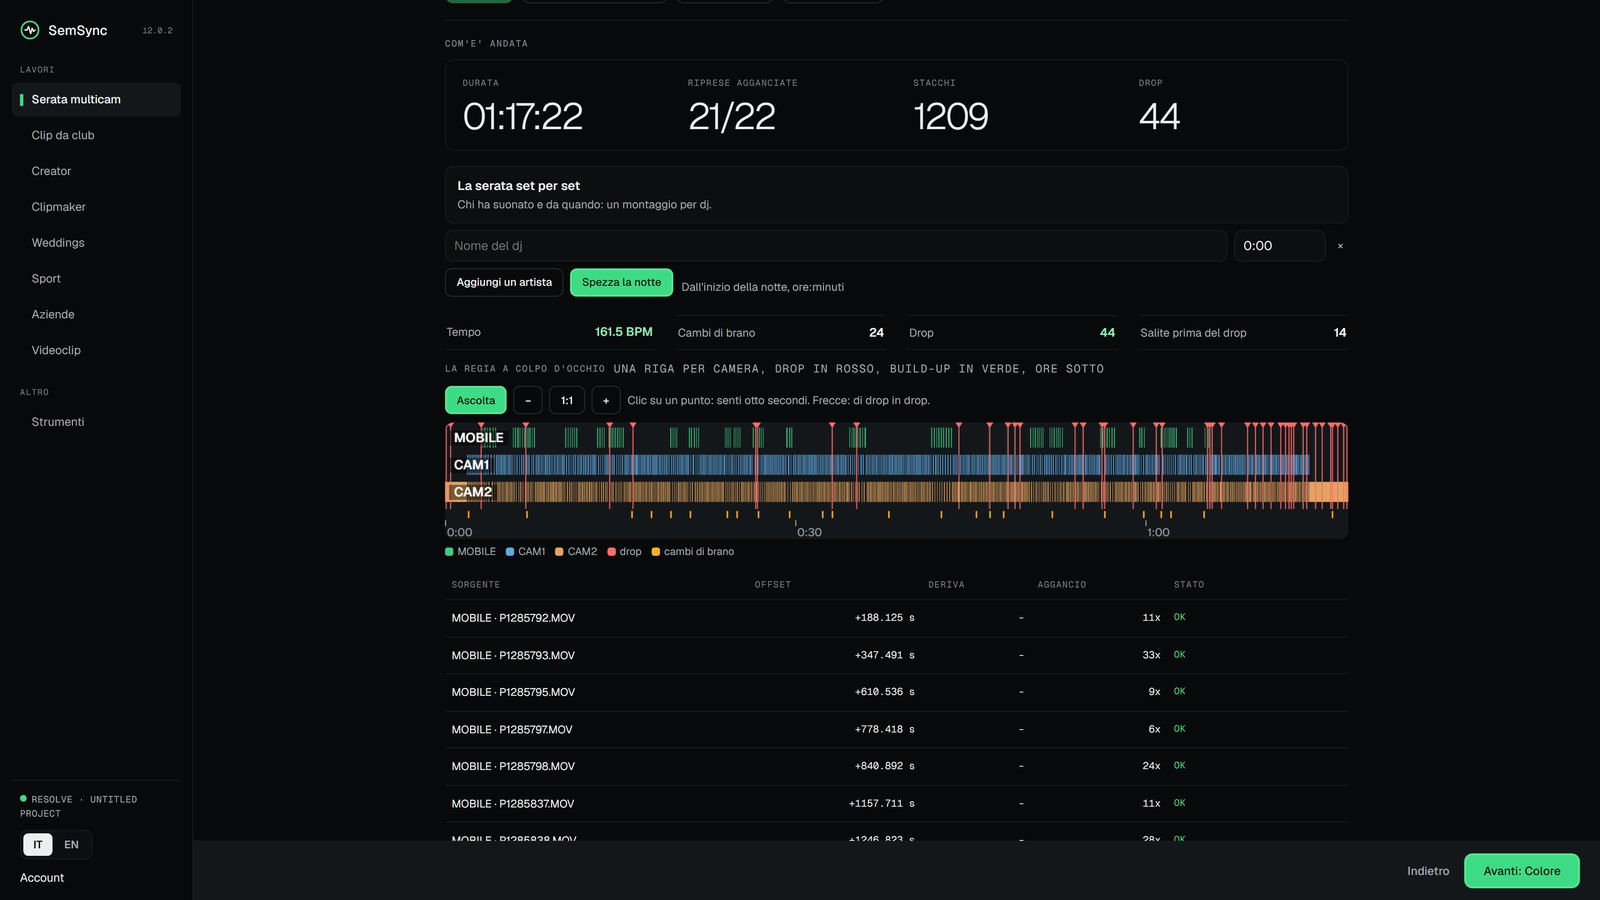This screenshot has height=900, width=1600.
Task: Click the SORGENTE column header
Action: point(475,585)
